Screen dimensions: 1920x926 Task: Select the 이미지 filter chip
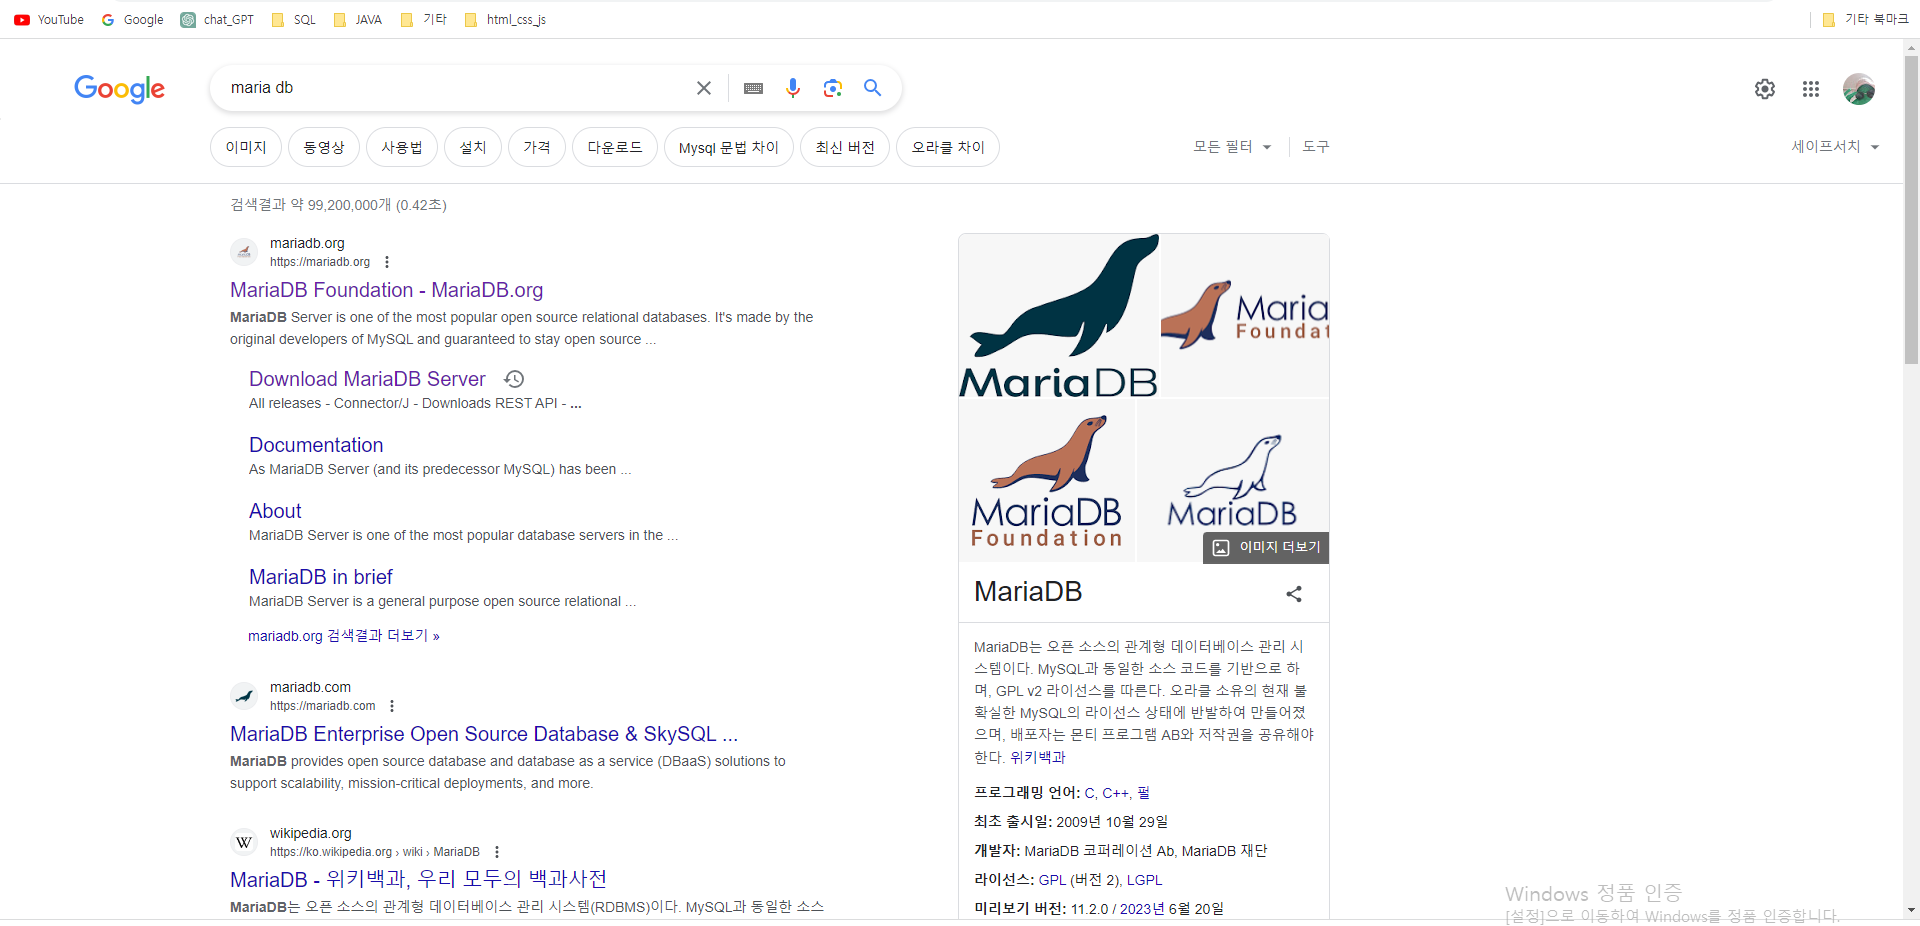coord(246,147)
